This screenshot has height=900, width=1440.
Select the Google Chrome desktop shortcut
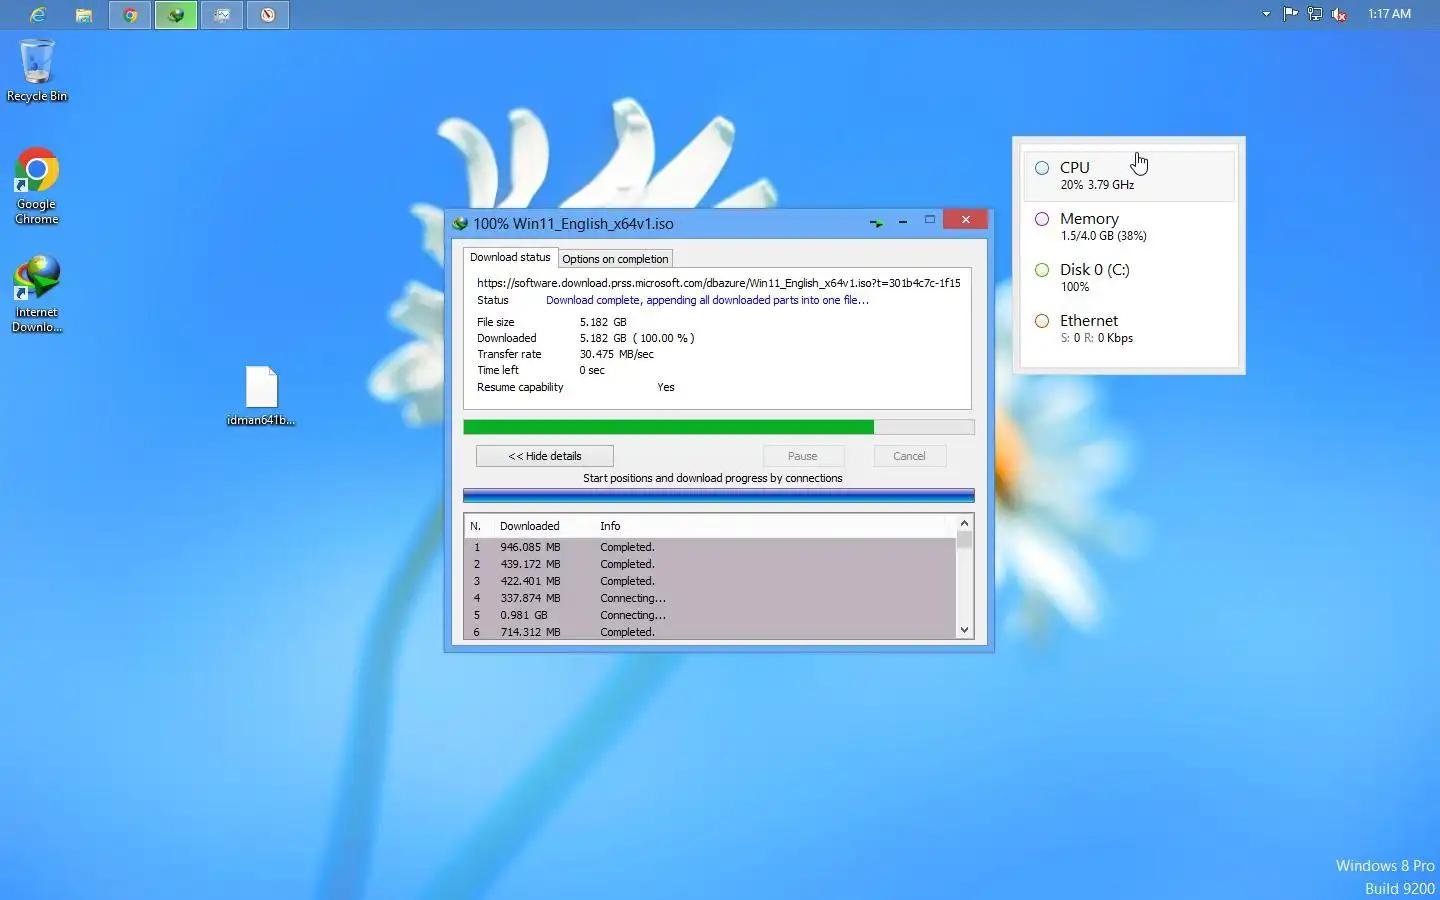(37, 186)
